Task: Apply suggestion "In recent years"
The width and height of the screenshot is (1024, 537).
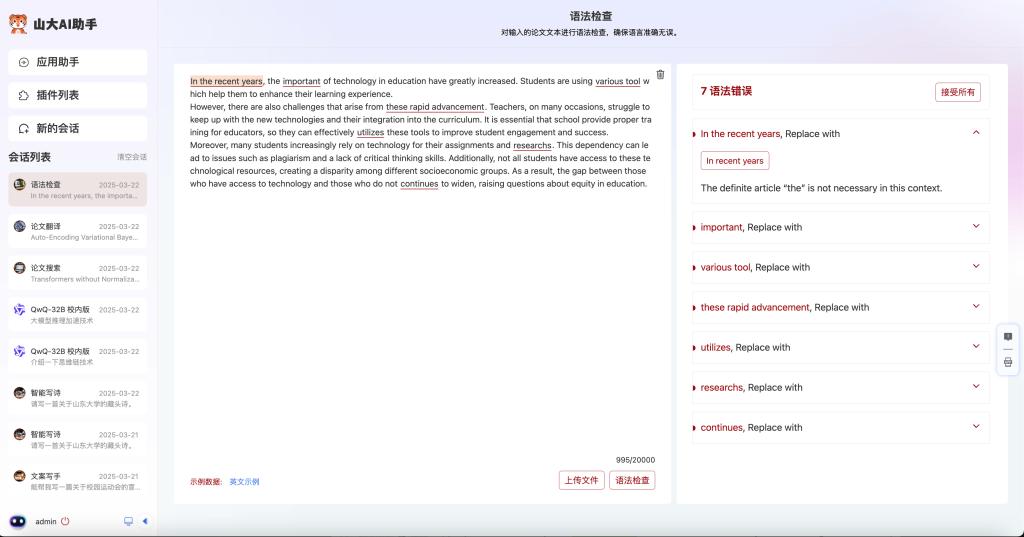Action: (x=735, y=161)
